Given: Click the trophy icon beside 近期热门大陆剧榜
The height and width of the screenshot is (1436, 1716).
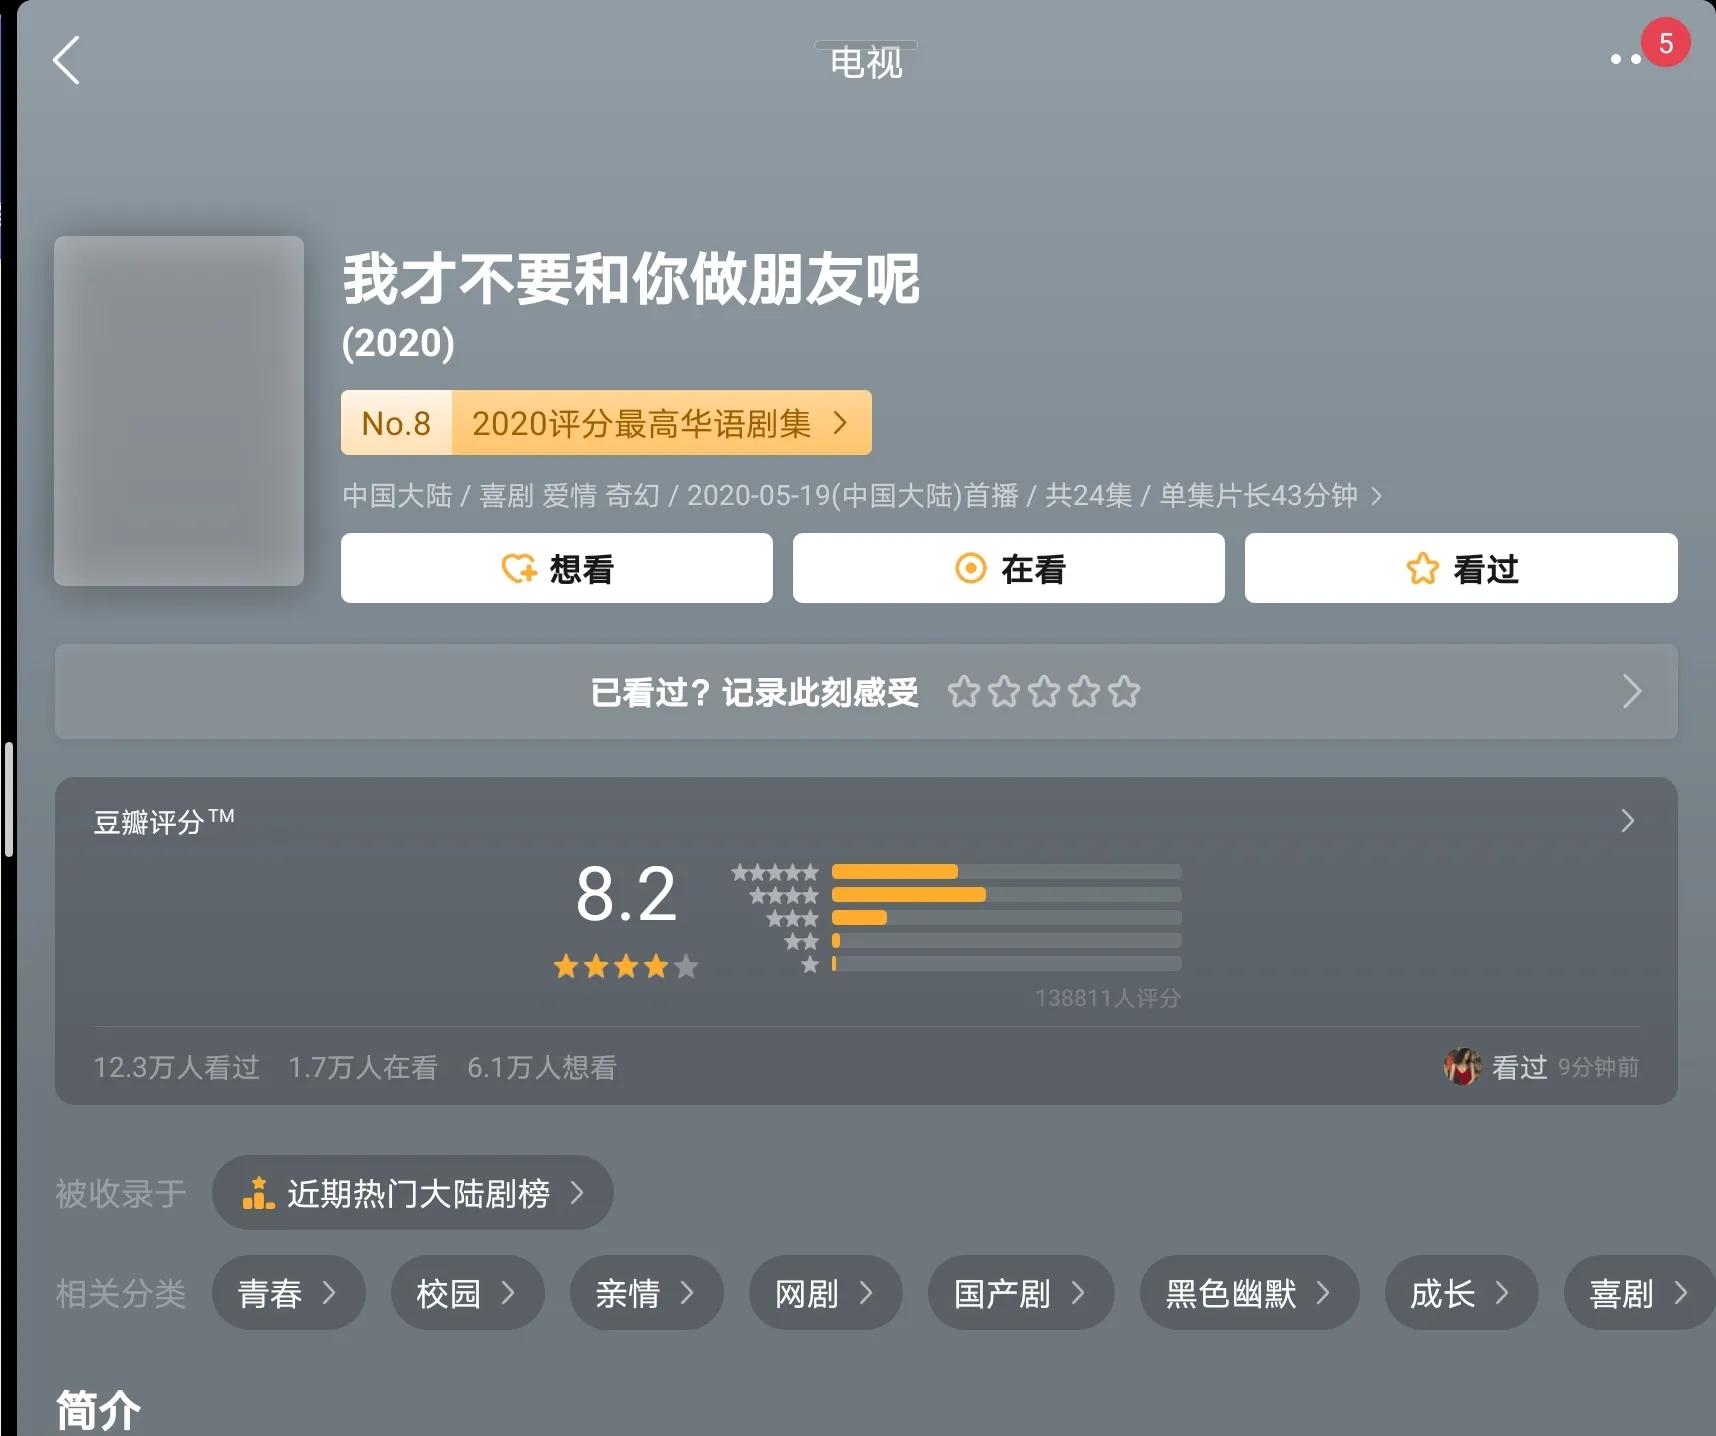Looking at the screenshot, I should pyautogui.click(x=257, y=1193).
